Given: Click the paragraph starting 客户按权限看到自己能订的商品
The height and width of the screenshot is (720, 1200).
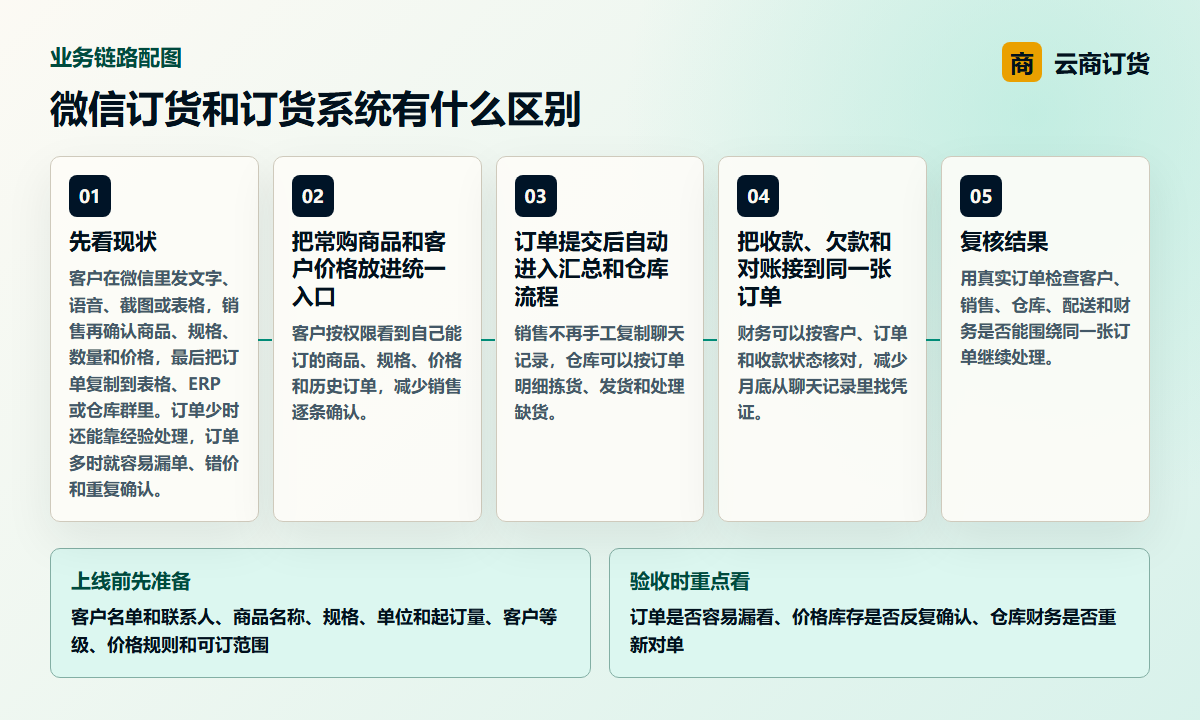Looking at the screenshot, I should [x=377, y=372].
